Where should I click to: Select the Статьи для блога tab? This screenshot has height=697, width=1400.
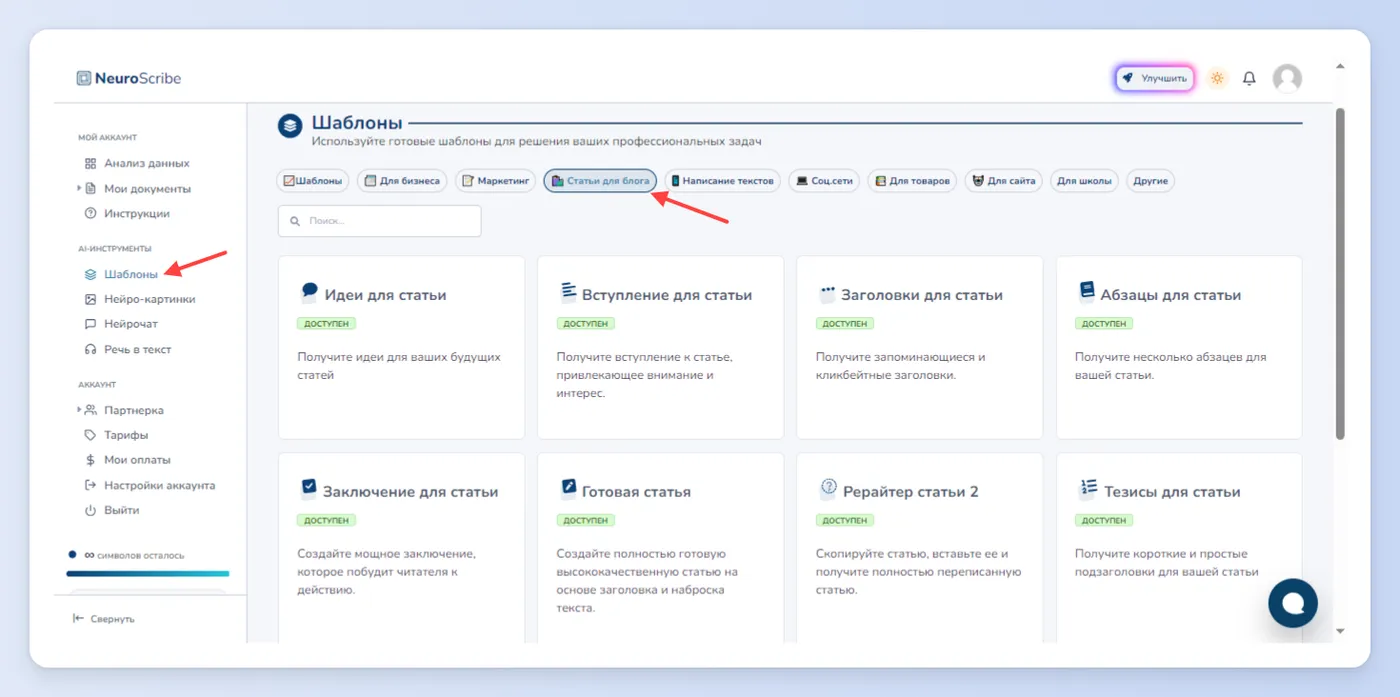[600, 181]
